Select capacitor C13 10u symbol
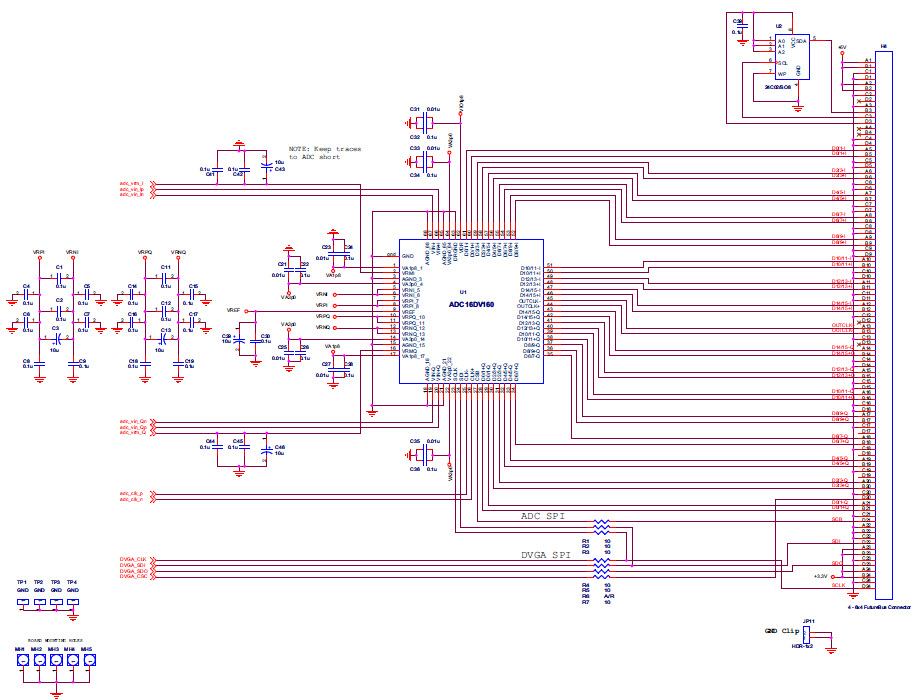915x699 pixels. pyautogui.click(x=162, y=341)
